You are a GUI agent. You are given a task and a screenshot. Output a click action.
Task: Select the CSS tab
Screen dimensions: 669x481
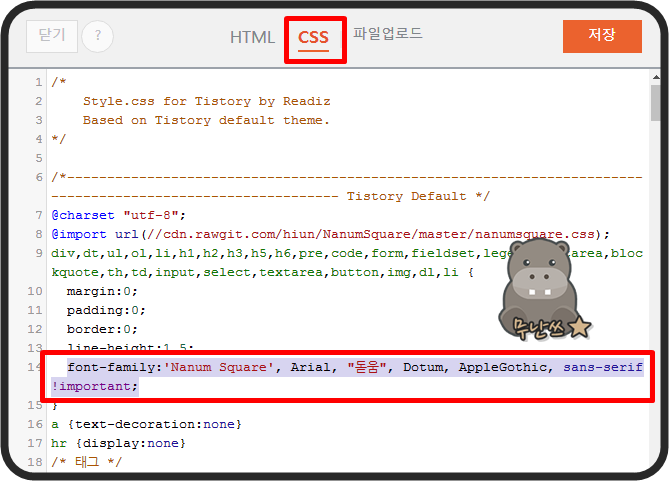click(313, 38)
